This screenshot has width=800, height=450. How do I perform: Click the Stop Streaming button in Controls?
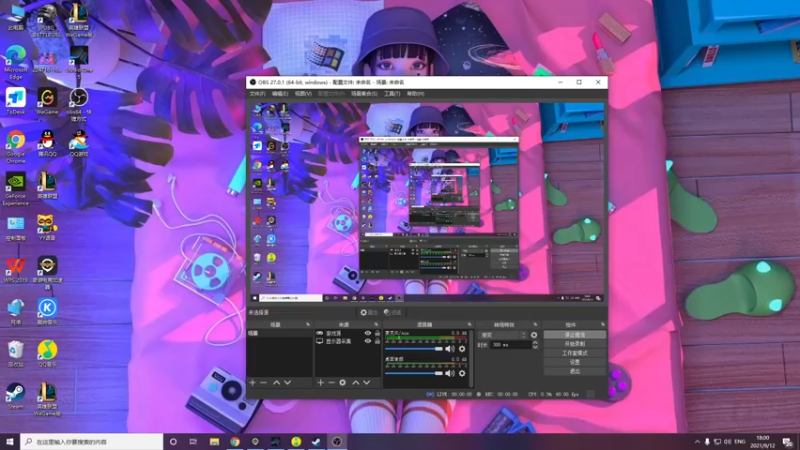[574, 335]
